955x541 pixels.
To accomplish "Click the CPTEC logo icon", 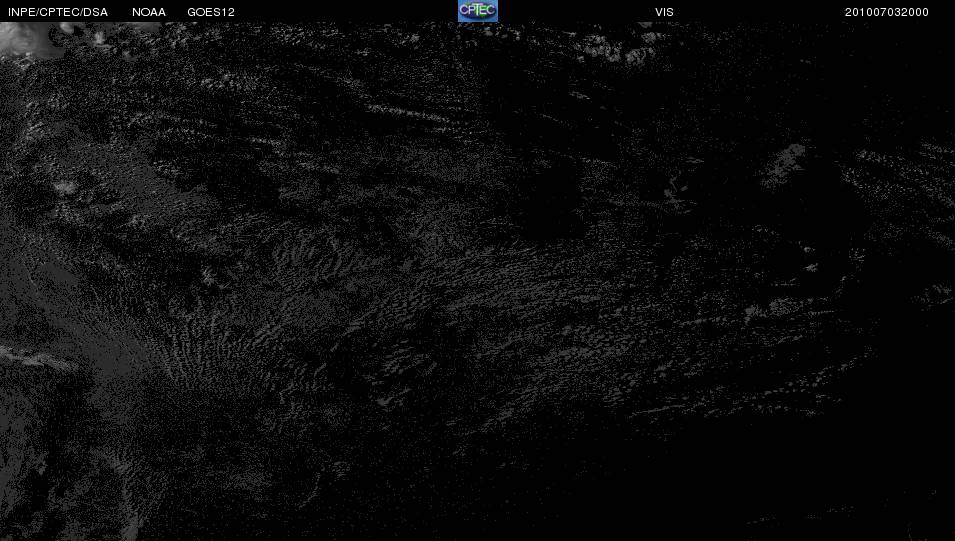I will coord(478,11).
